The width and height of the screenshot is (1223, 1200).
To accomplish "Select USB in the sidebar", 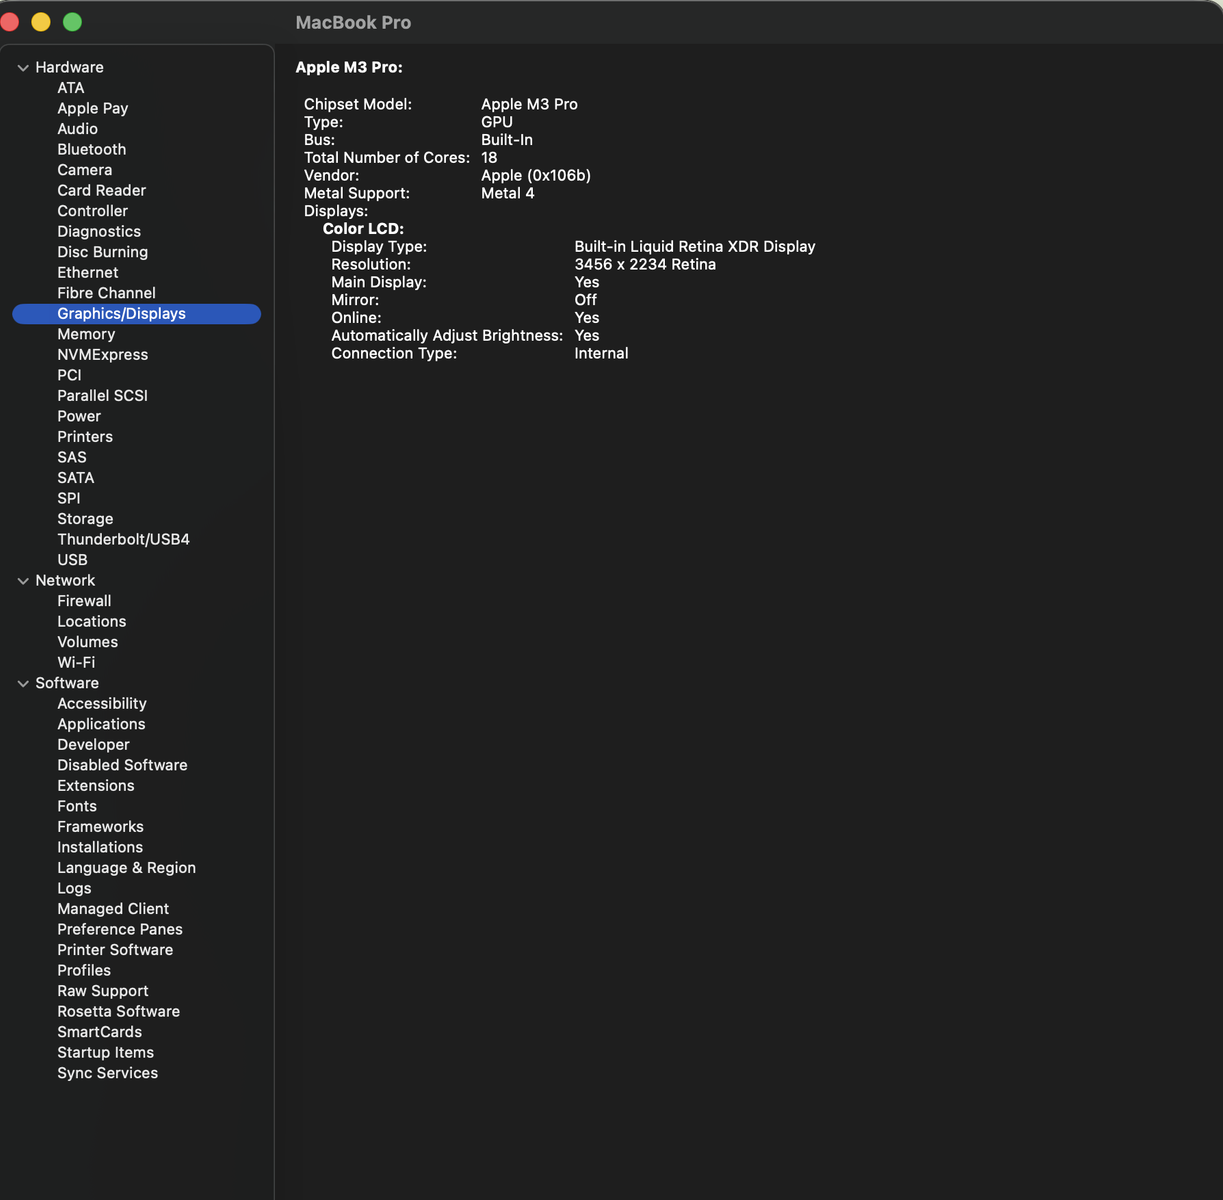I will tap(73, 560).
